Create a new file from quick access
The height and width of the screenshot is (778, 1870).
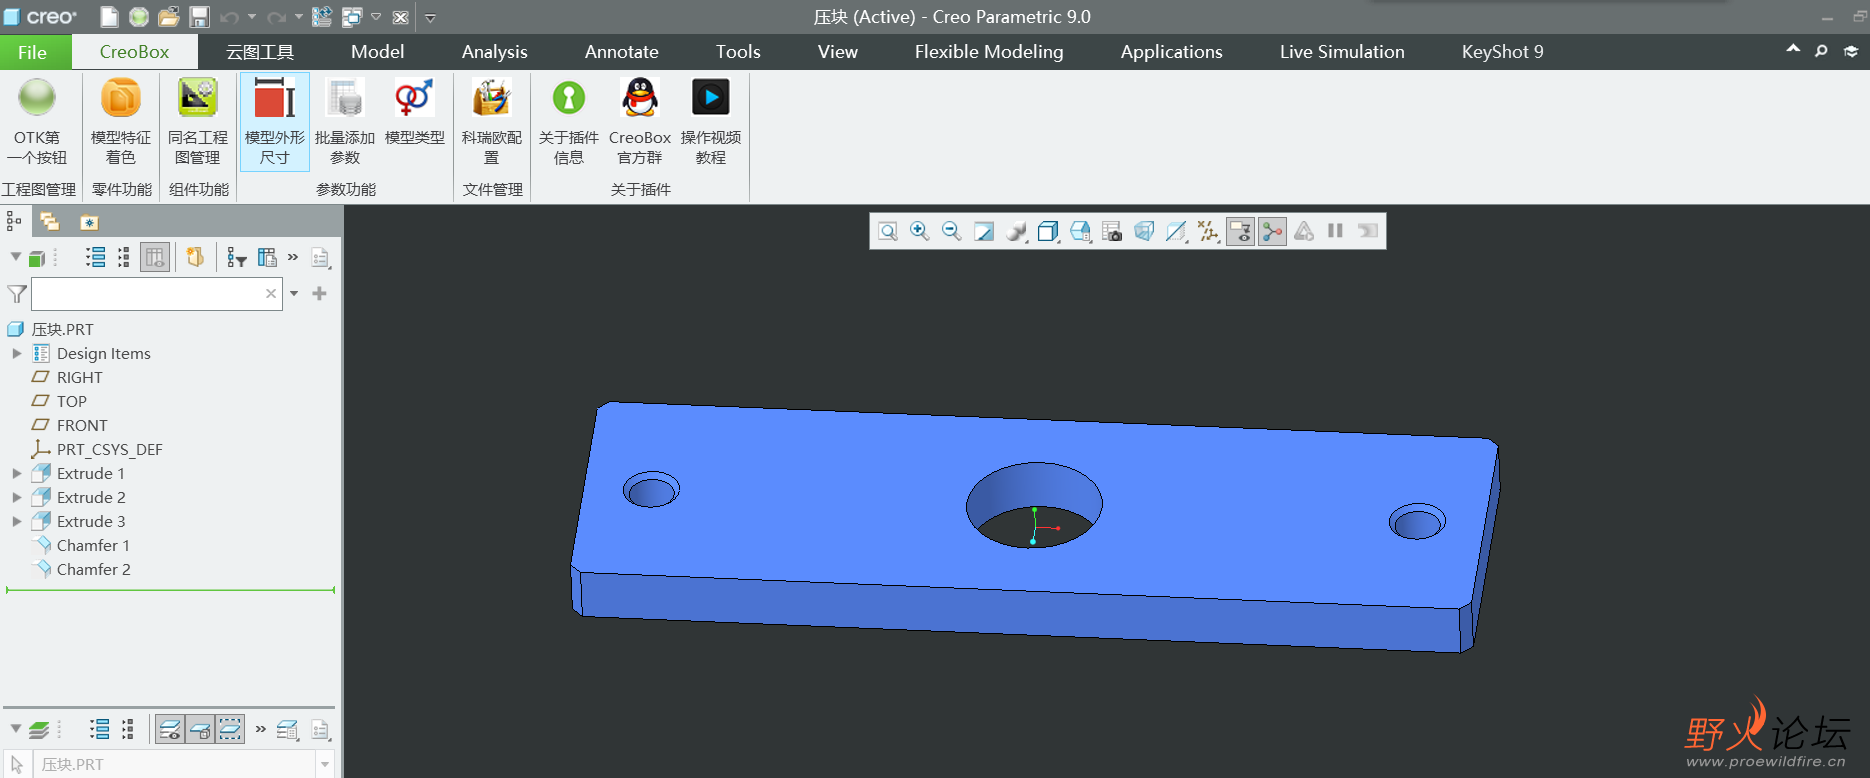(110, 17)
